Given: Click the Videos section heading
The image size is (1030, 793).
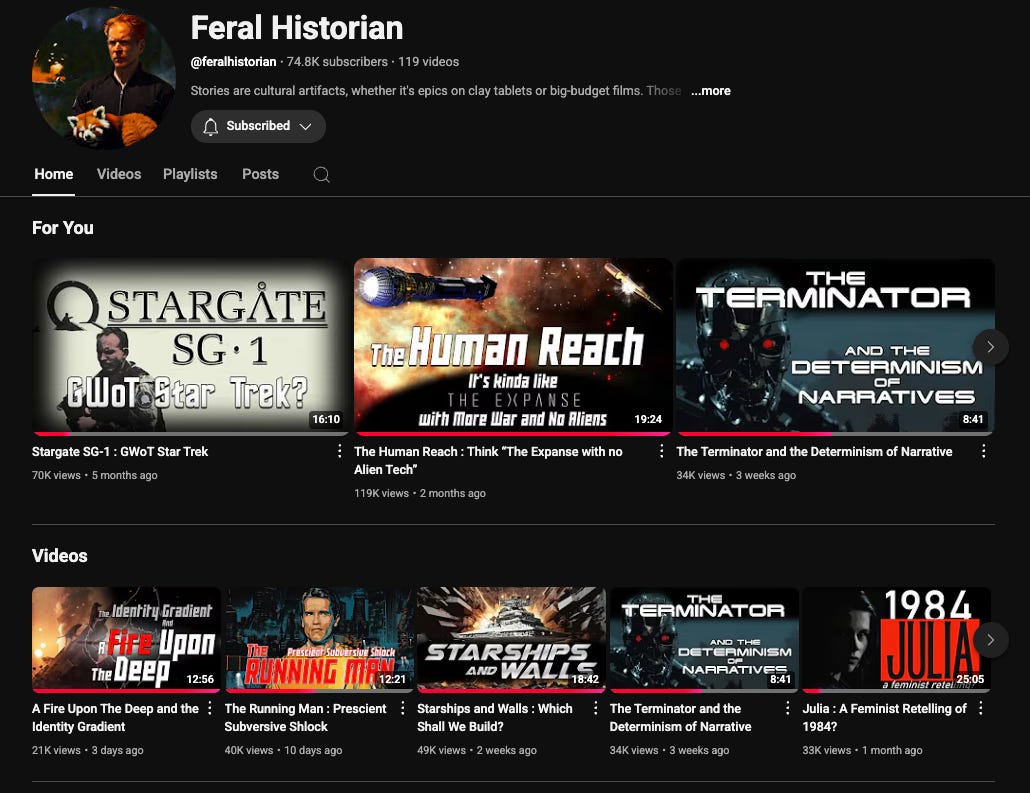Looking at the screenshot, I should pos(60,556).
